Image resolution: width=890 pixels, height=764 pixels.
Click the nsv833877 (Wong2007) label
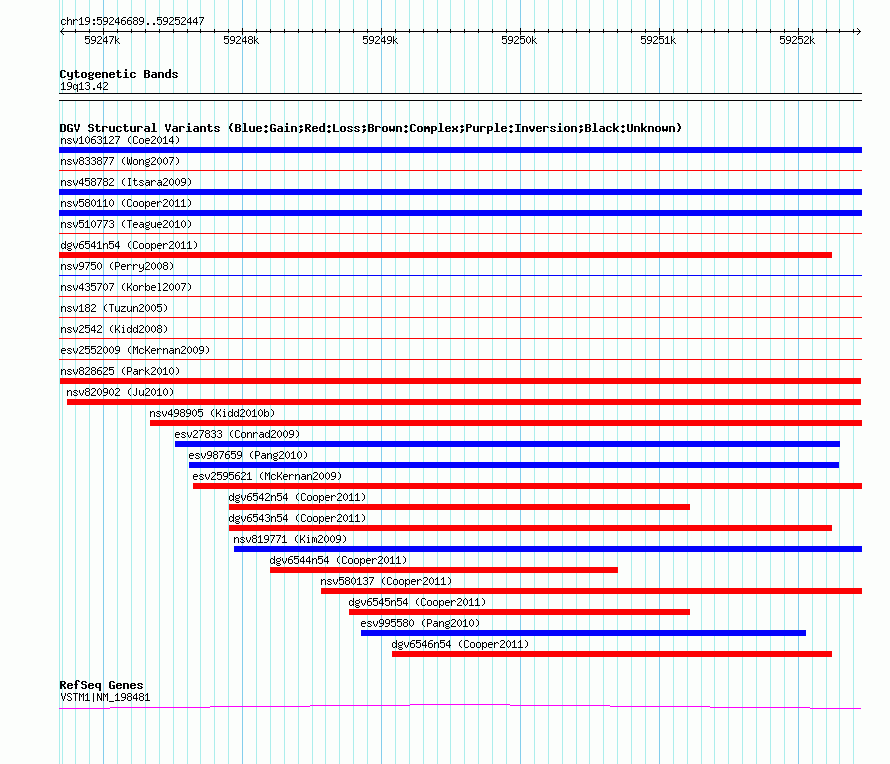(x=120, y=161)
